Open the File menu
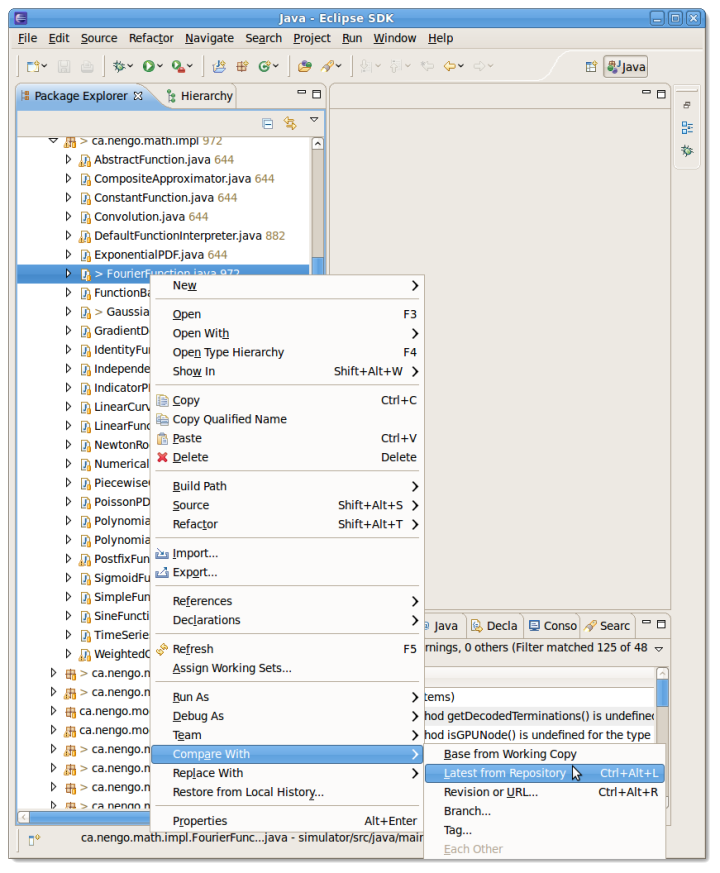Screen dimensions: 720x873 tap(27, 38)
